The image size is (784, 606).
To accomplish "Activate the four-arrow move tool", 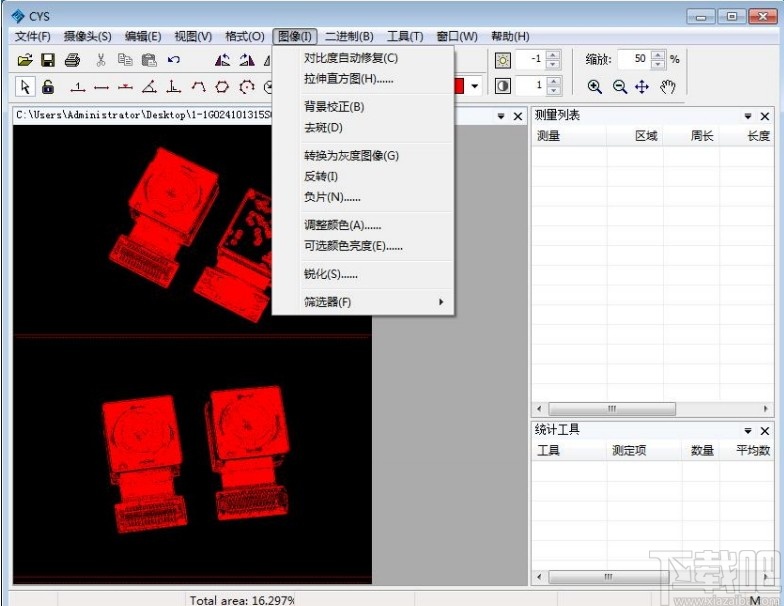I will tap(642, 87).
